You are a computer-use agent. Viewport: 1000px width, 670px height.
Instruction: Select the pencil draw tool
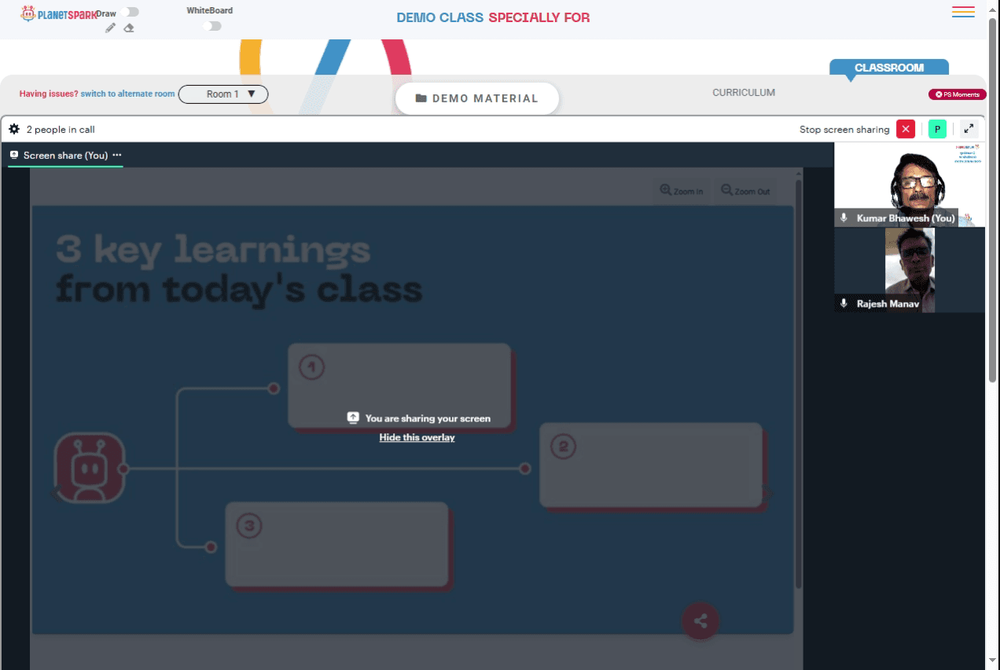[x=110, y=28]
